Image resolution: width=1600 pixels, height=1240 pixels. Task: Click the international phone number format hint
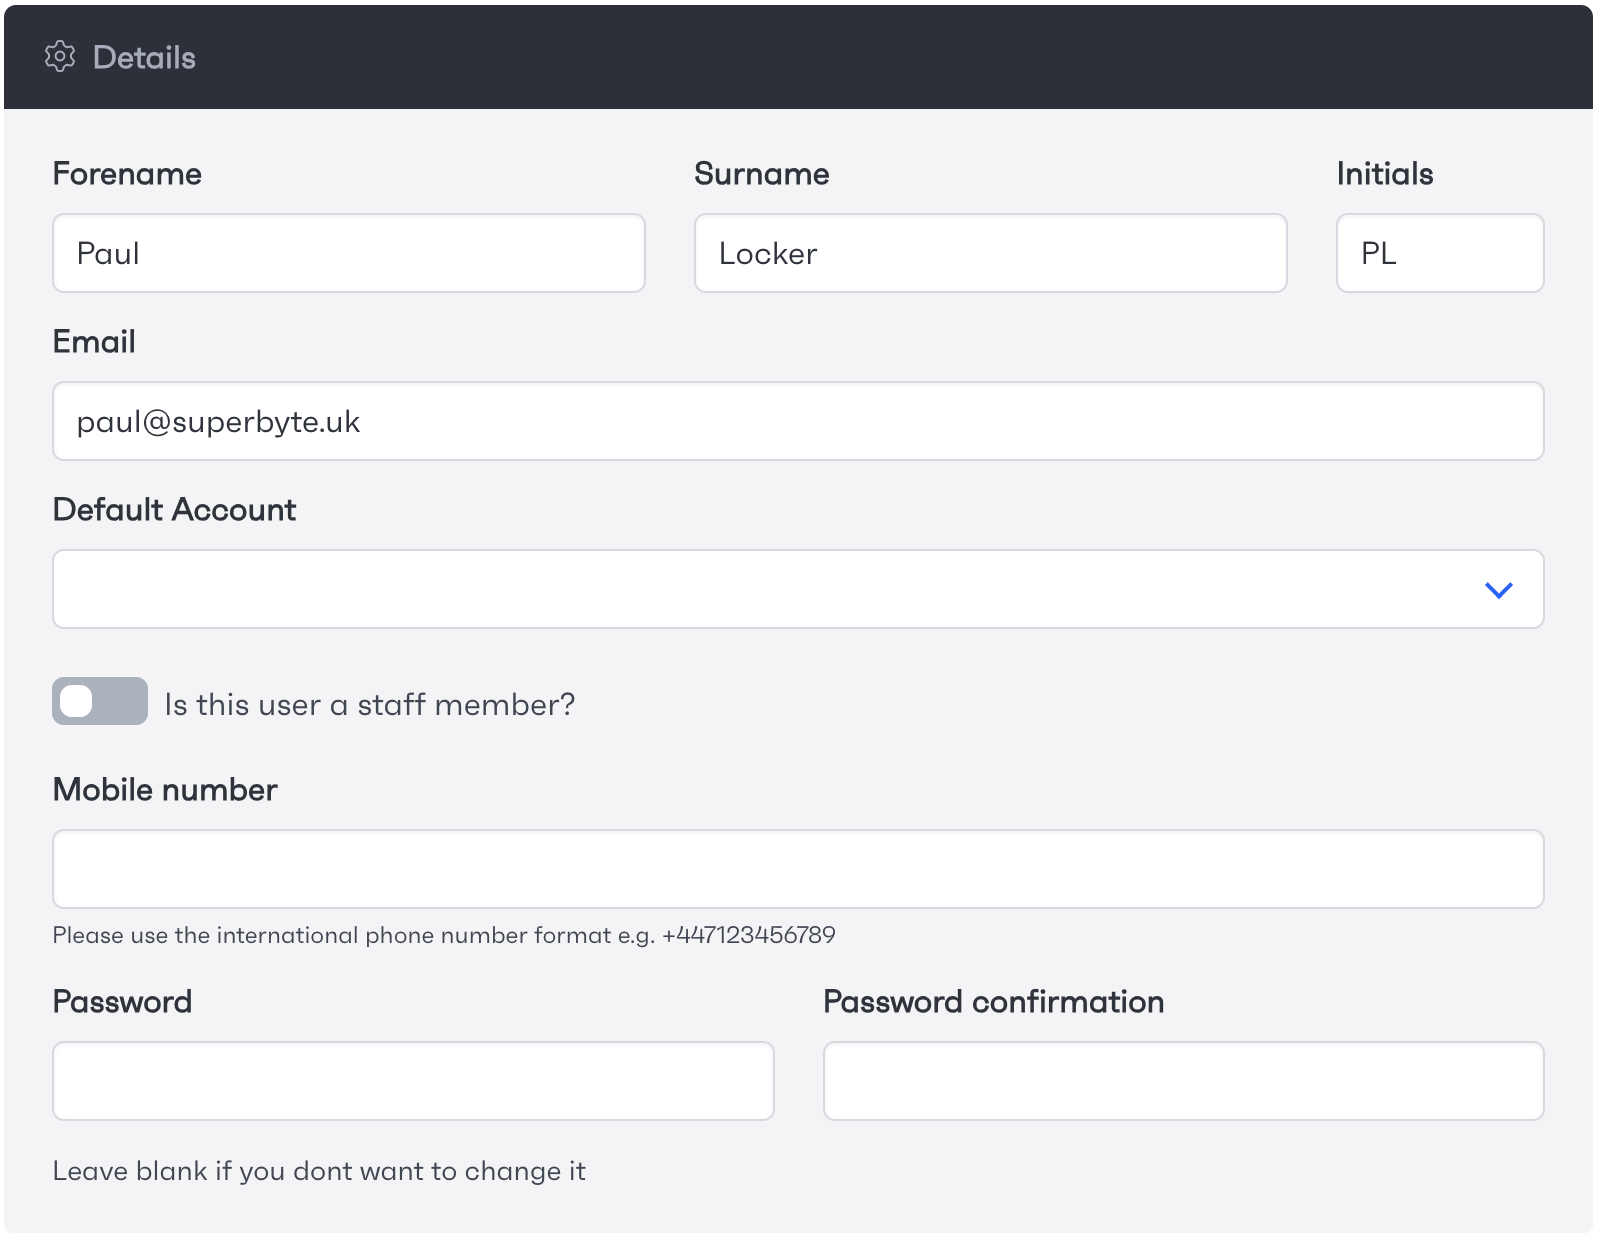pyautogui.click(x=444, y=935)
